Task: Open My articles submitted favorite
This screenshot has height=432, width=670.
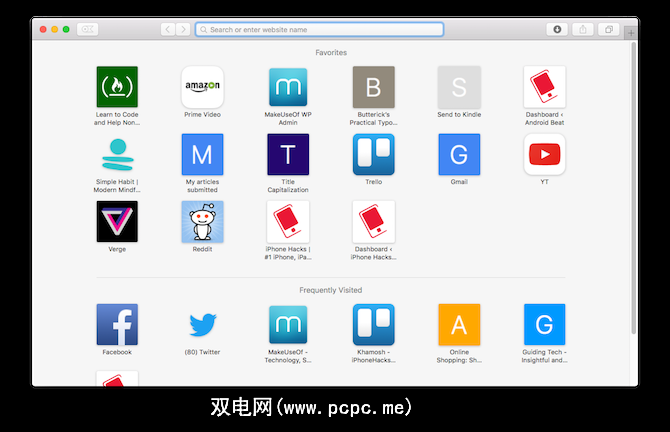Action: point(203,154)
